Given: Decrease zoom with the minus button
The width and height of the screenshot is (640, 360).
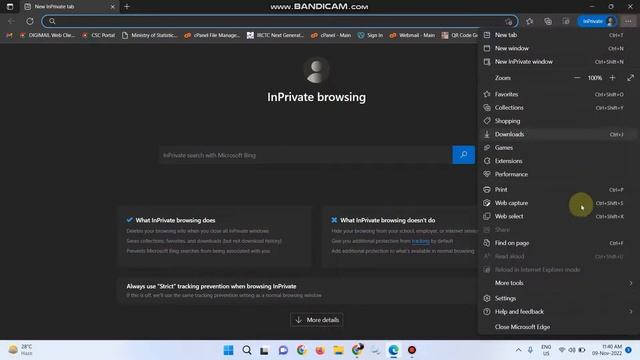Looking at the screenshot, I should (x=577, y=78).
